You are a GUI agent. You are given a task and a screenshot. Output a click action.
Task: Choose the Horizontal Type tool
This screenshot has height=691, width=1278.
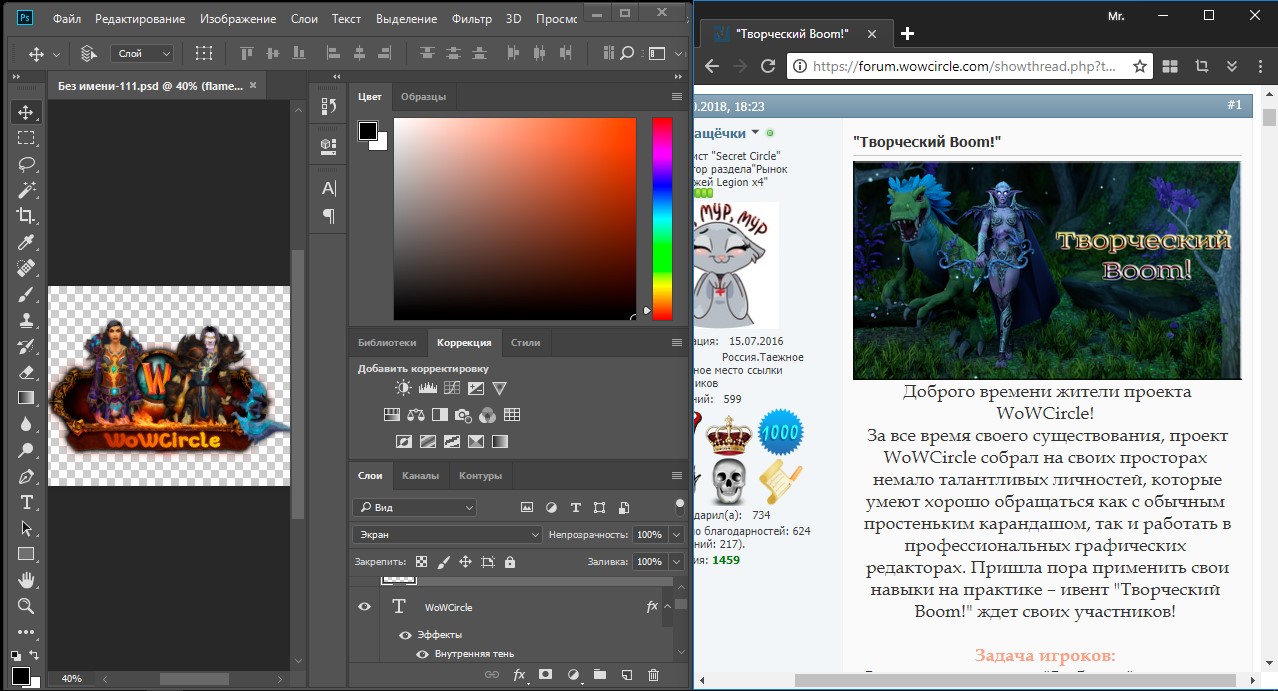tap(27, 502)
